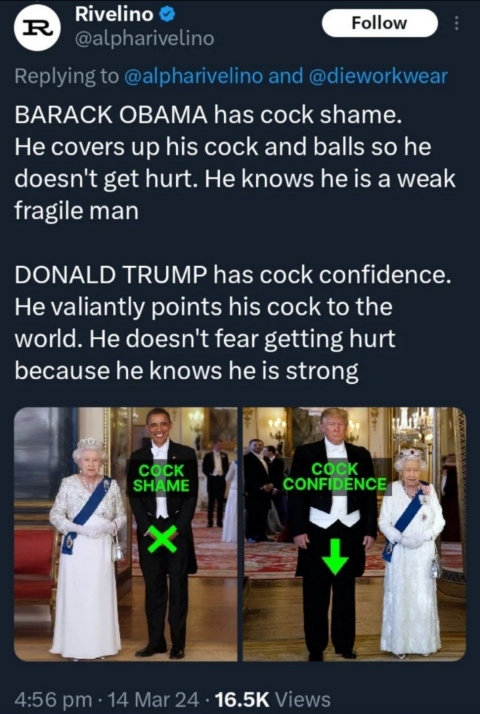The width and height of the screenshot is (480, 714).
Task: Click the gray Replying to text
Action: pyautogui.click(x=66, y=76)
